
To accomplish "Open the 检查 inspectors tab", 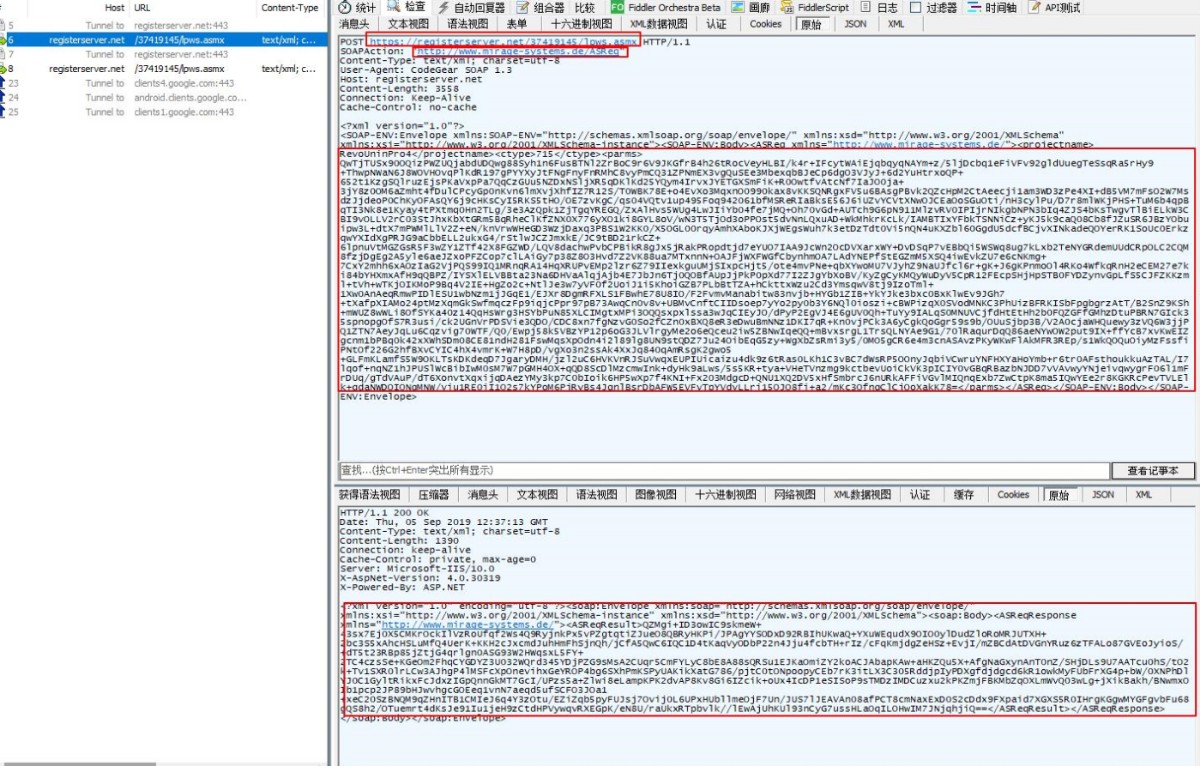I will 407,7.
